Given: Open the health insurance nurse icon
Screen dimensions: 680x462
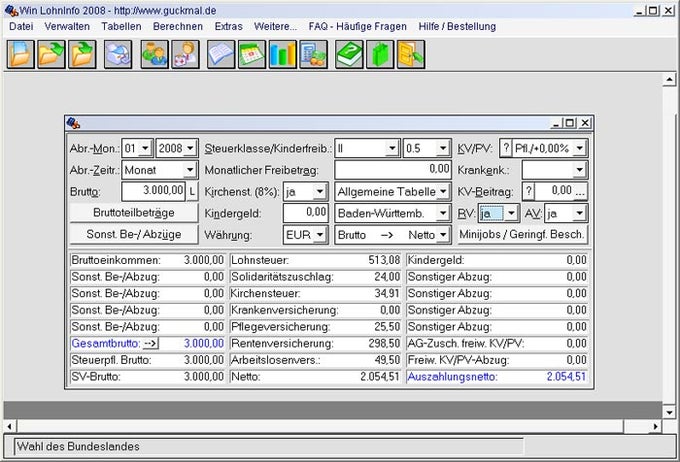Looking at the screenshot, I should (x=185, y=54).
